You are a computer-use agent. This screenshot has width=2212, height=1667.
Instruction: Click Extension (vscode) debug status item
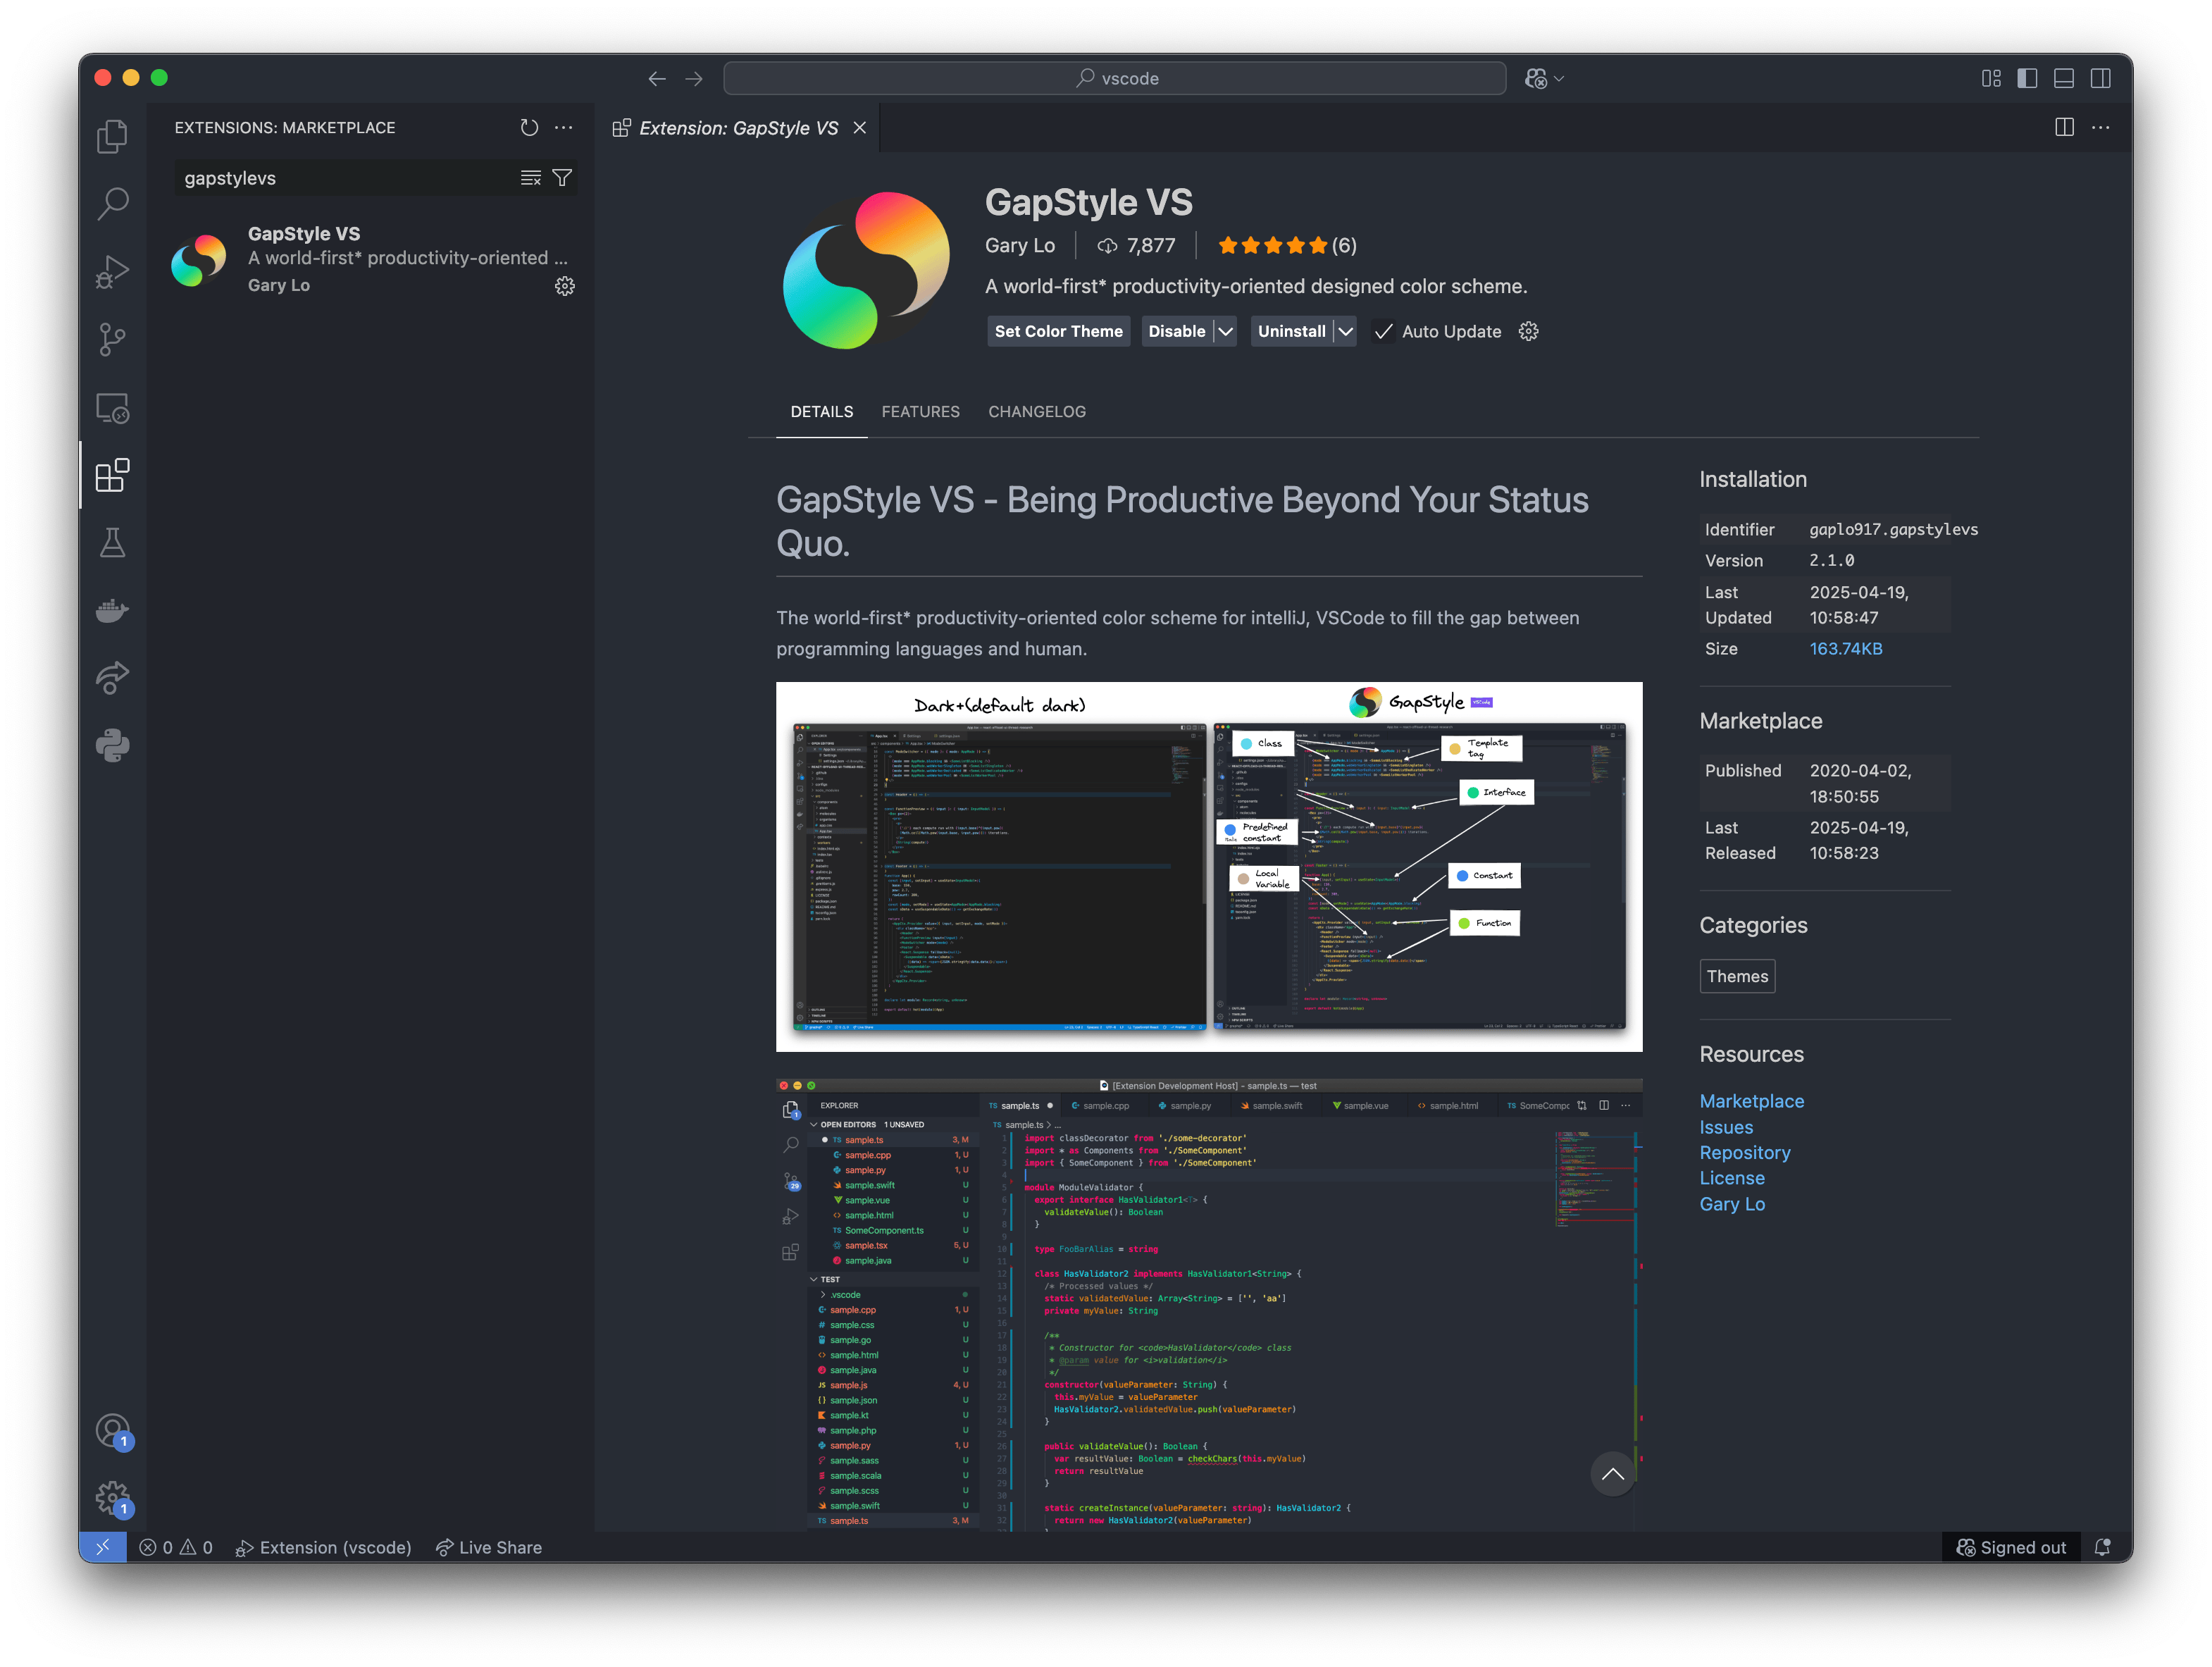323,1547
